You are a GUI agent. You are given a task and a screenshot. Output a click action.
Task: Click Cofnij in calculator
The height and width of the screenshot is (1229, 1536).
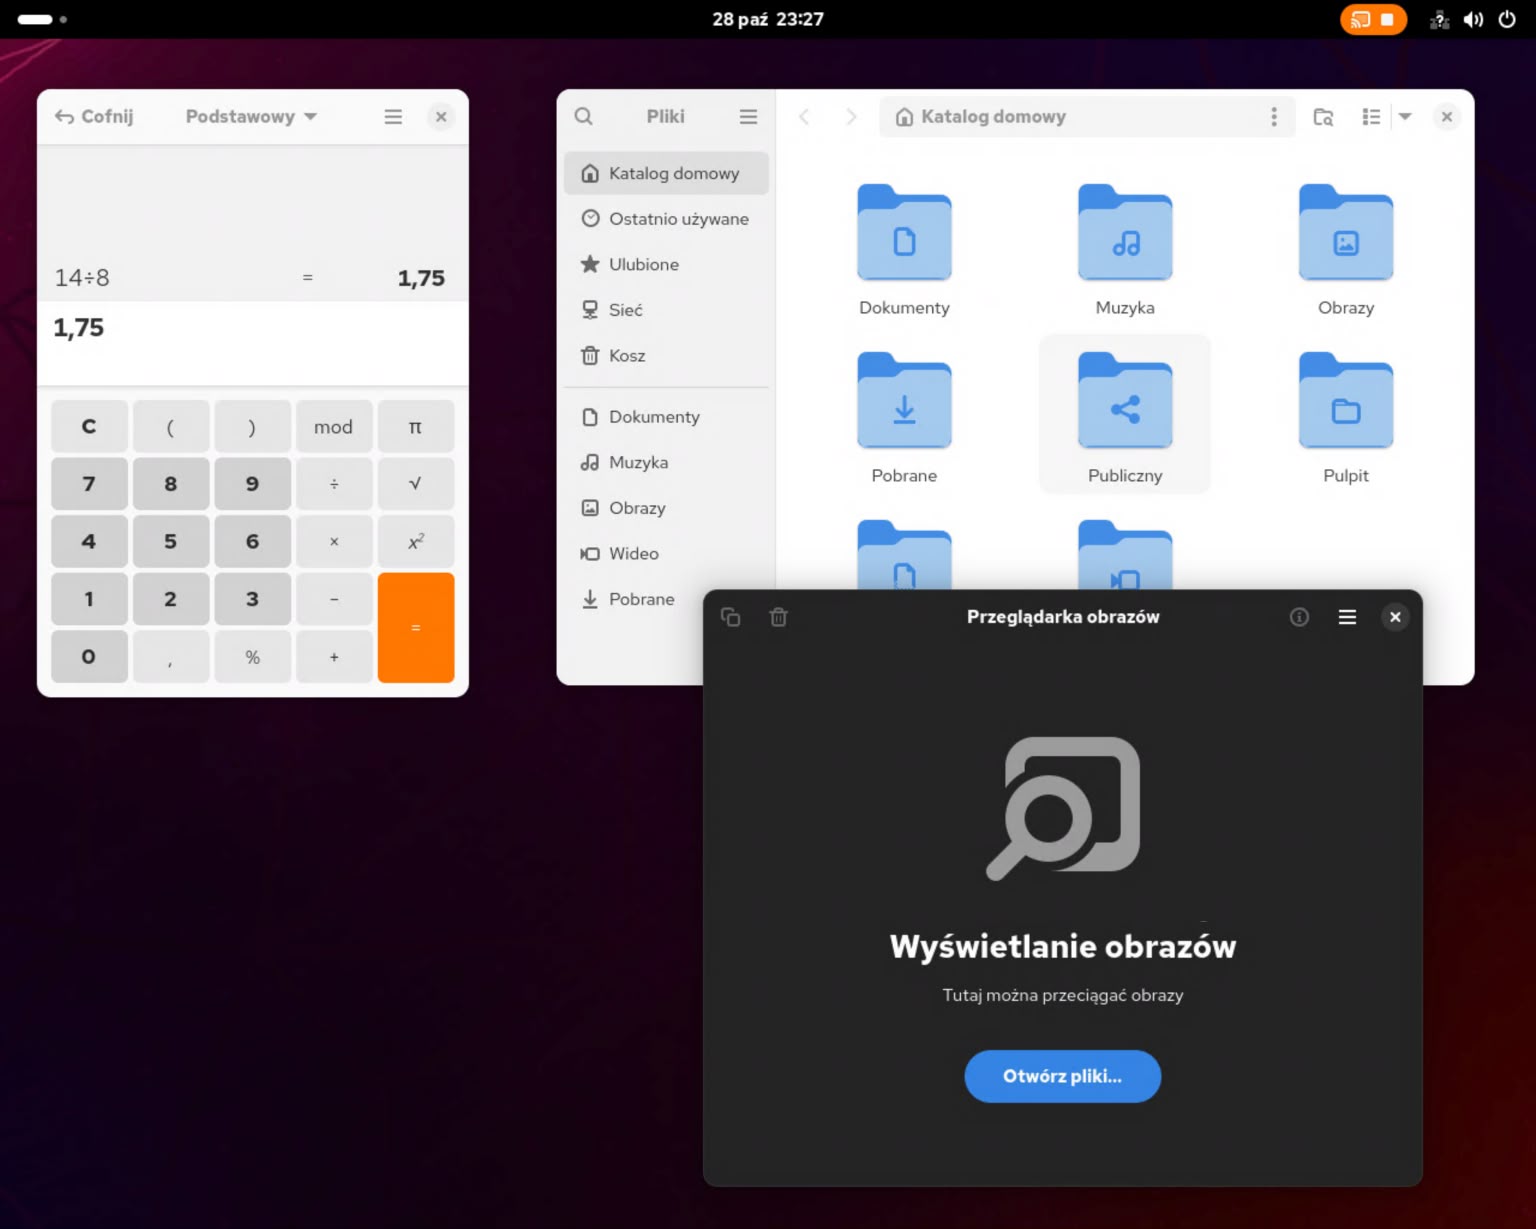click(x=94, y=117)
